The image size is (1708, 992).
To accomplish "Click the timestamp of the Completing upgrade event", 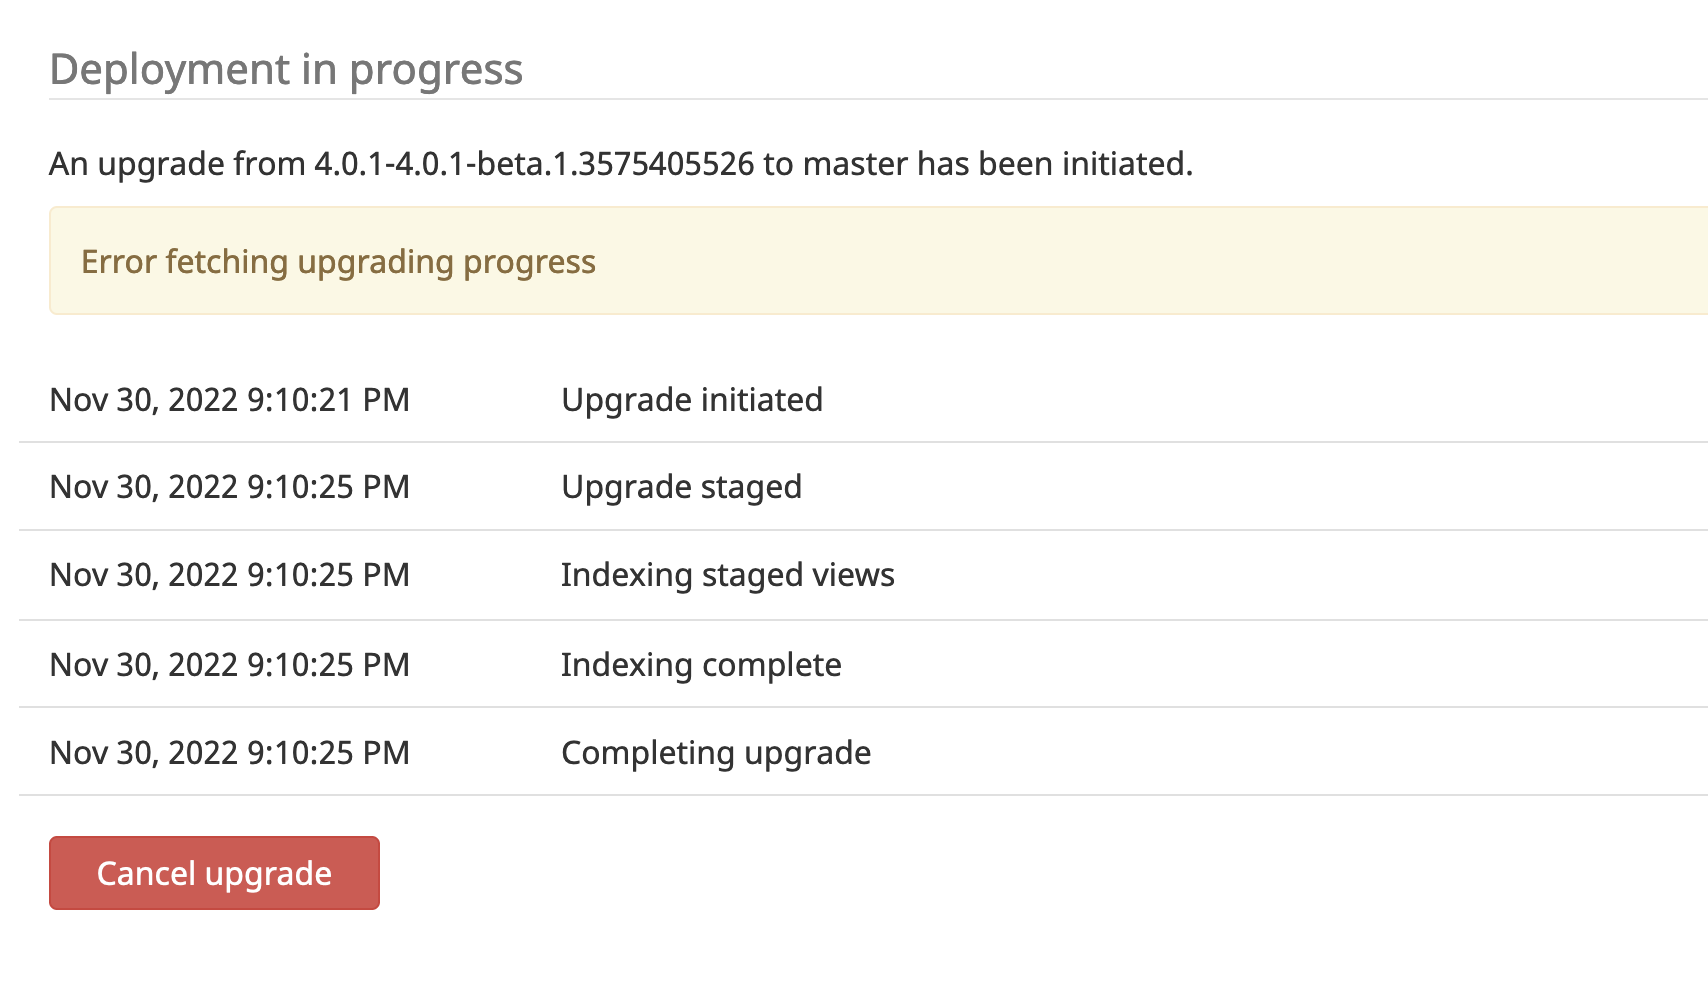I will pyautogui.click(x=230, y=752).
